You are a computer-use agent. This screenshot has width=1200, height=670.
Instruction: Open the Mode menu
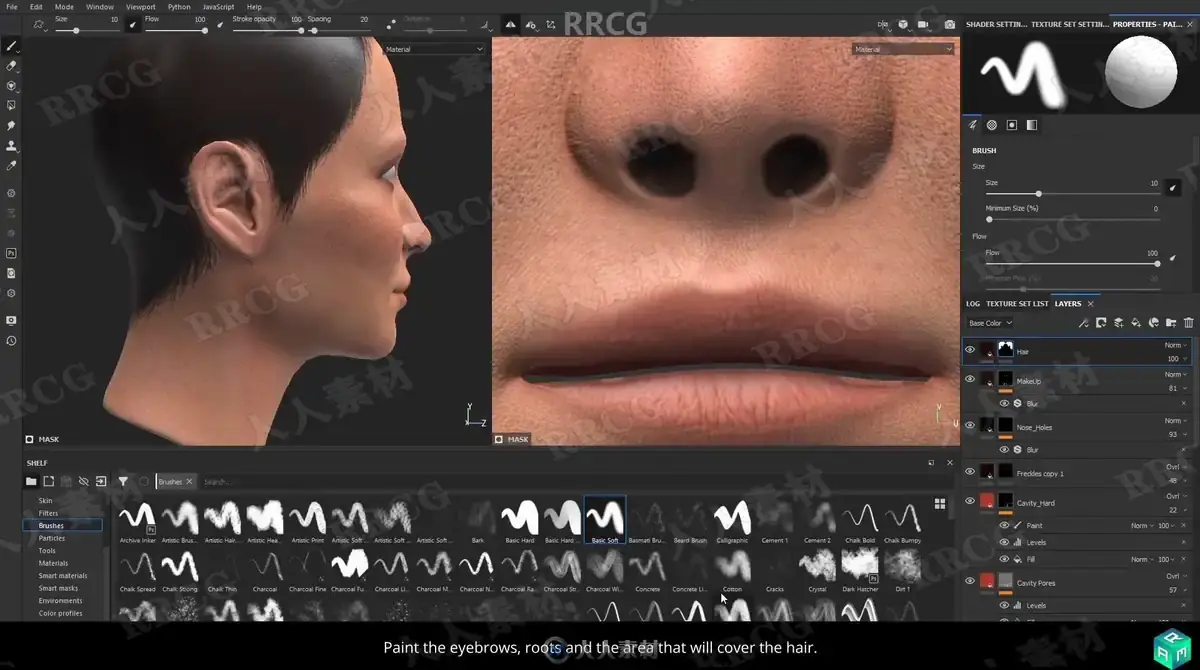click(64, 6)
